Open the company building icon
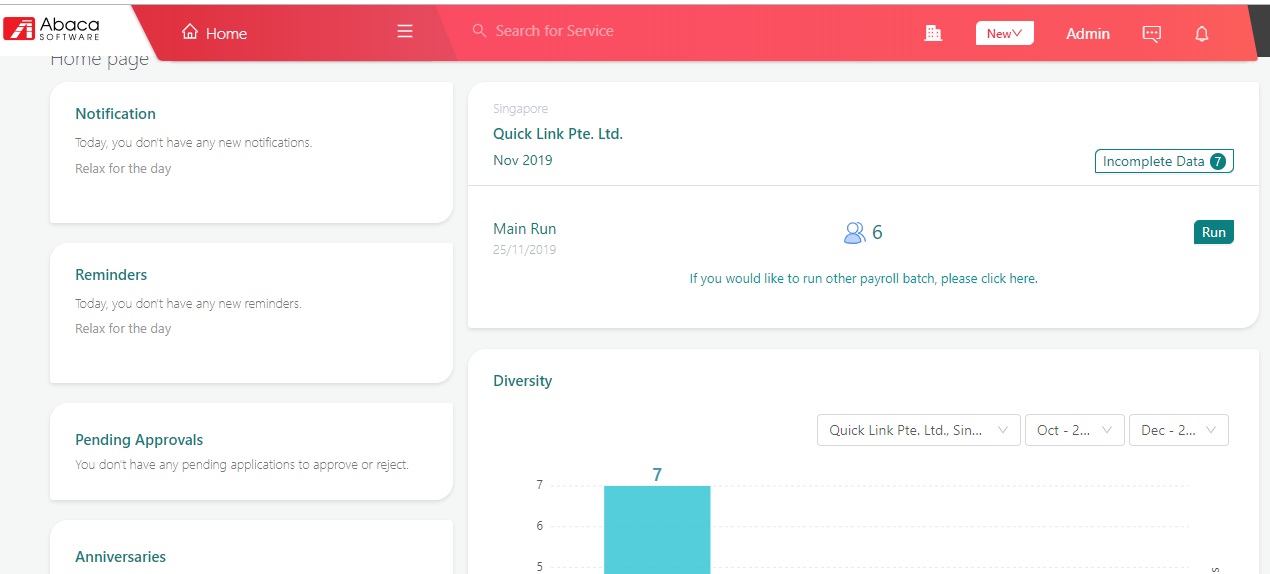Image resolution: width=1270 pixels, height=574 pixels. [x=934, y=33]
